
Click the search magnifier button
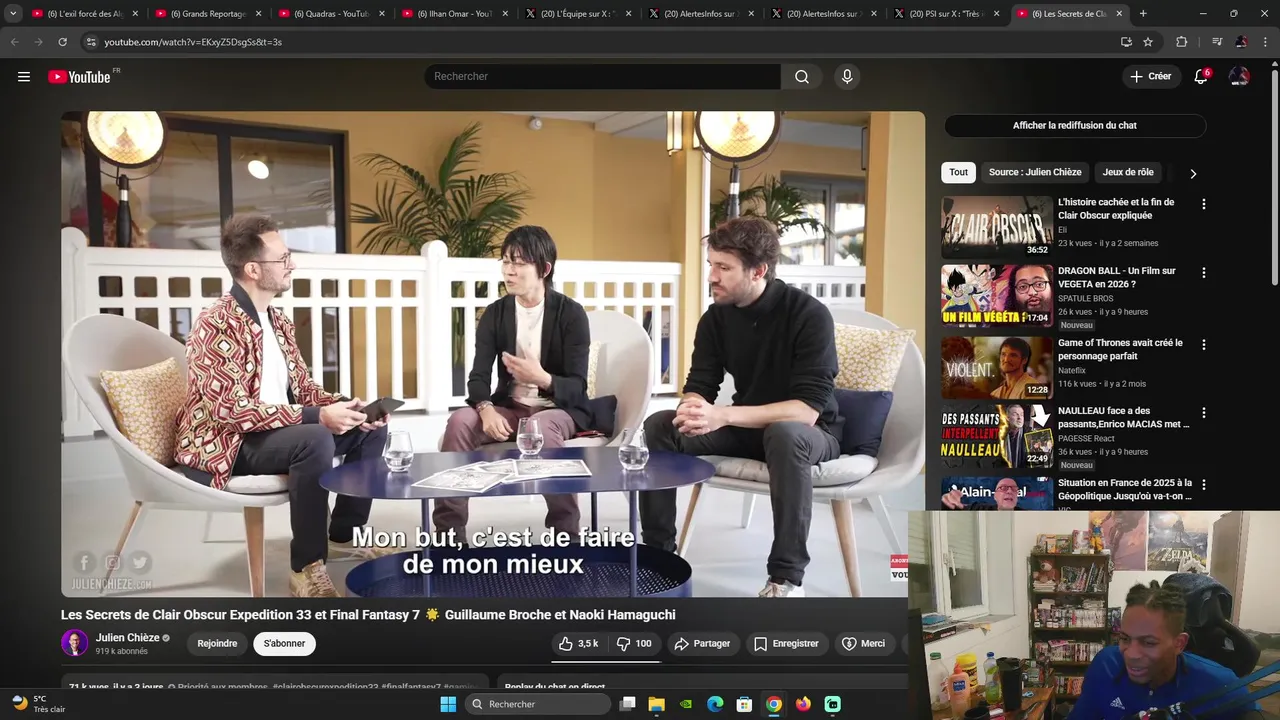tap(802, 77)
